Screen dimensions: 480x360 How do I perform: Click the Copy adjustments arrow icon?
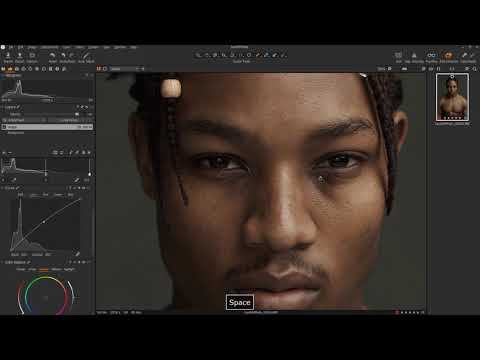tap(464, 55)
